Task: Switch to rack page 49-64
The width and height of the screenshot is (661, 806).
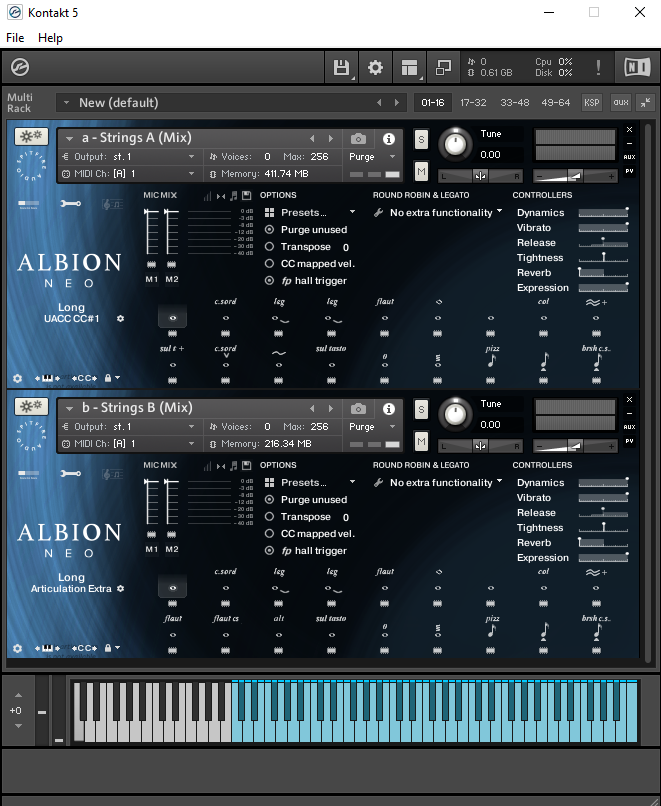Action: [x=556, y=102]
